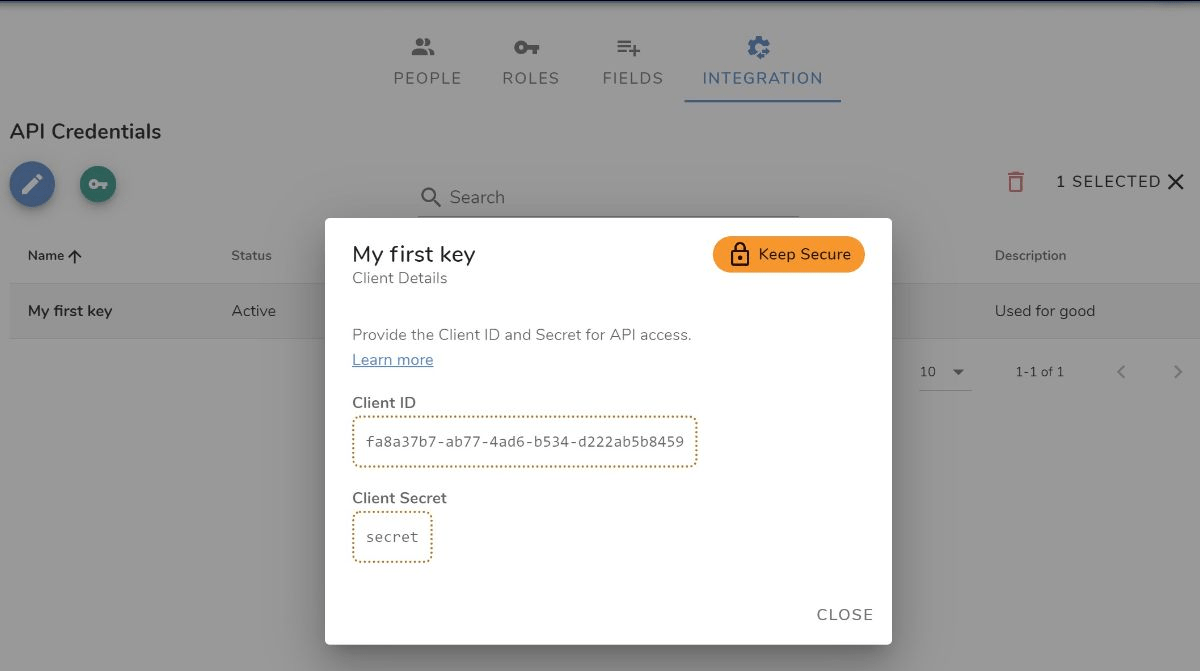Click the Client Secret value box
This screenshot has width=1200, height=671.
point(392,537)
